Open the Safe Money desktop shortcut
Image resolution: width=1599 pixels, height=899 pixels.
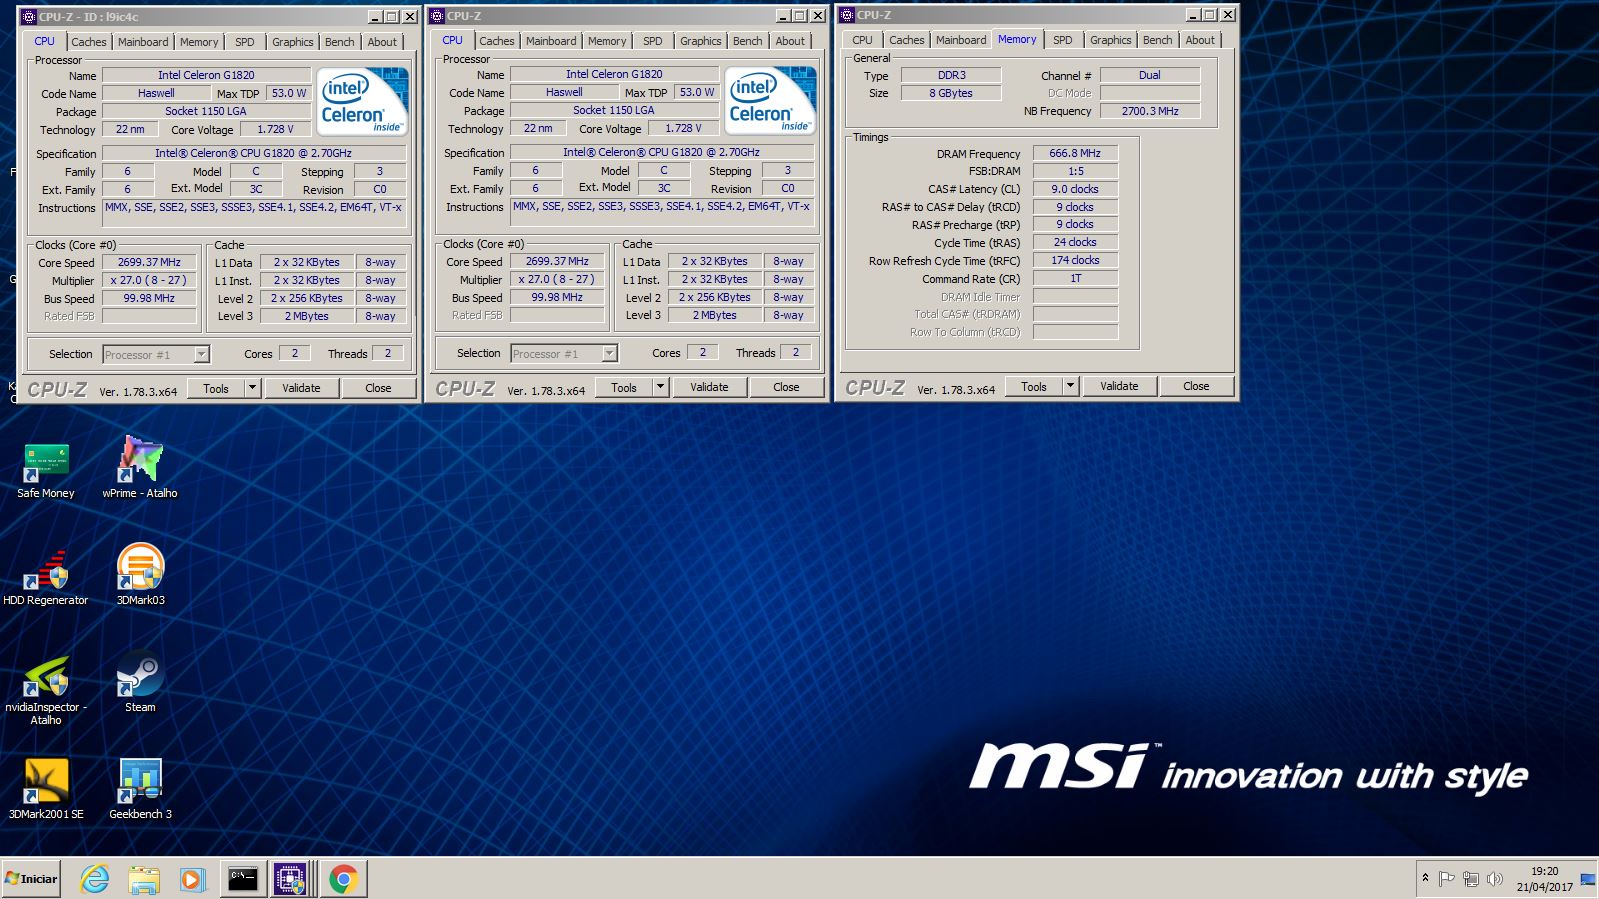[x=46, y=470]
